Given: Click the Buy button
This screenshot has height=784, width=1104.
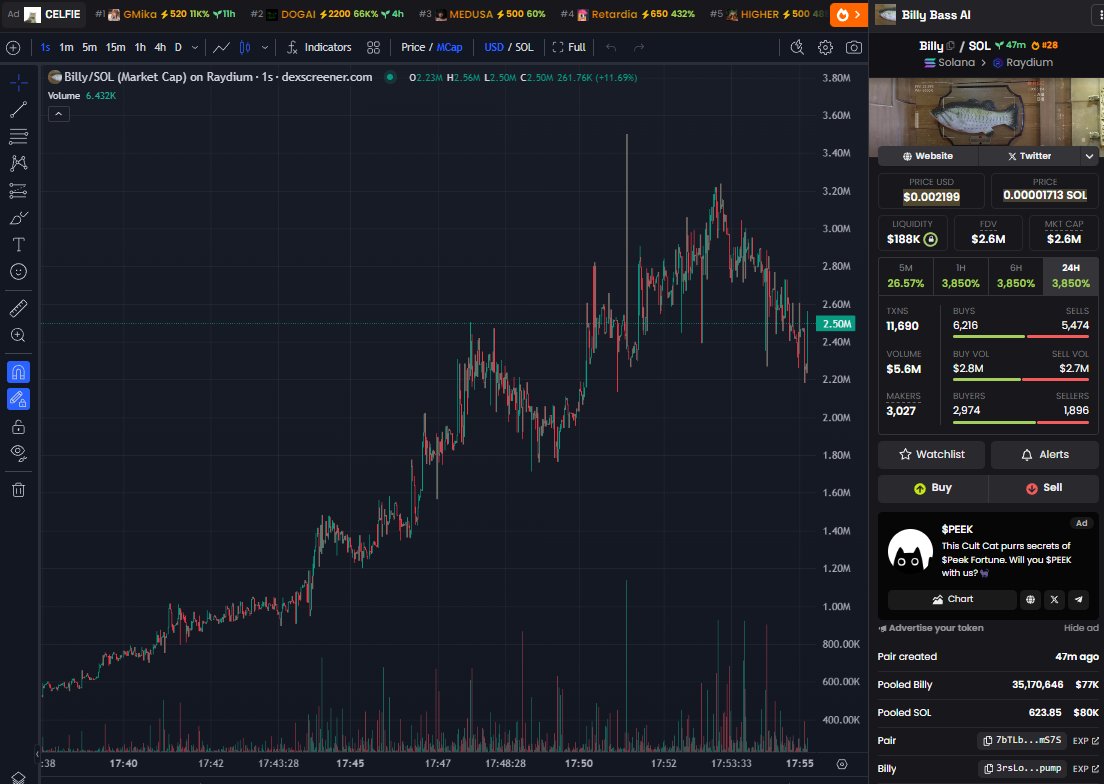Looking at the screenshot, I should pyautogui.click(x=933, y=488).
